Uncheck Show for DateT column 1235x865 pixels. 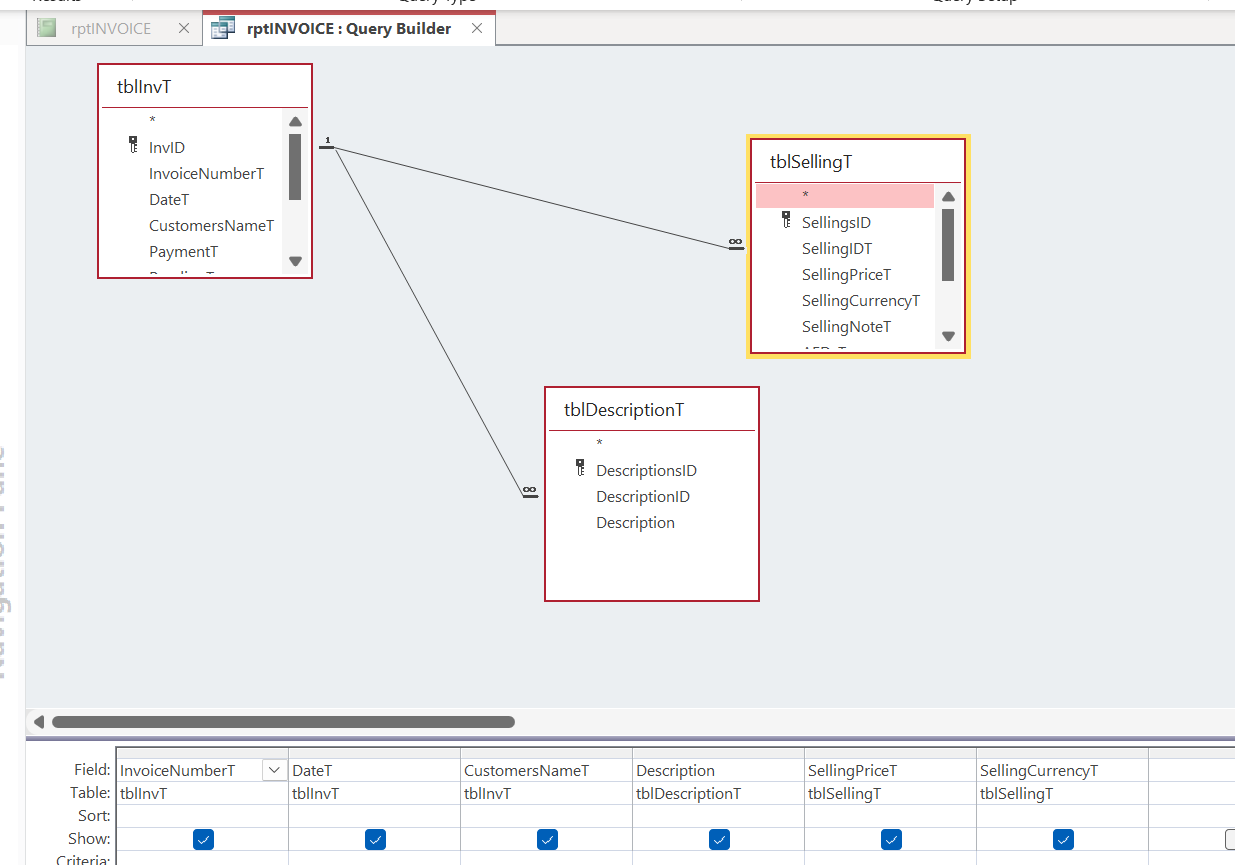coord(375,839)
